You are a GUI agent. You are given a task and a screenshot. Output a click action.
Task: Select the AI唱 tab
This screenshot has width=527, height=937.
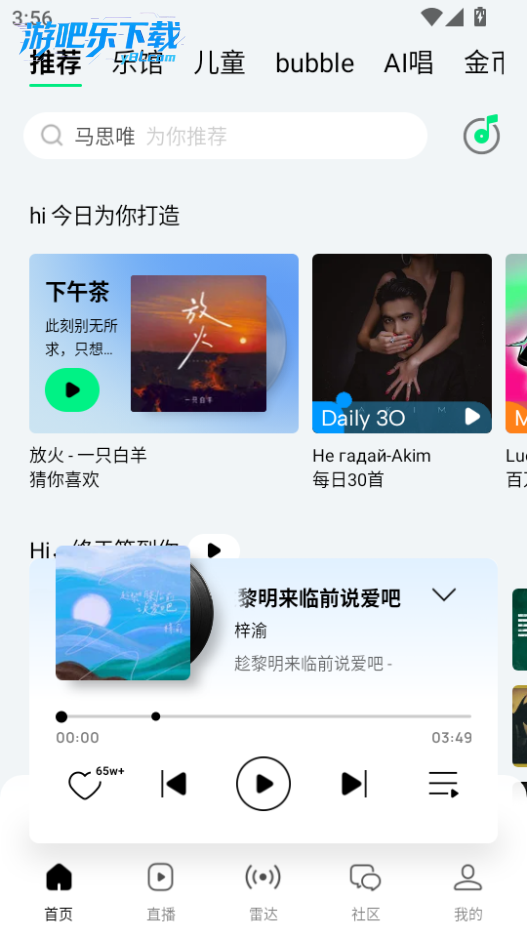(409, 63)
